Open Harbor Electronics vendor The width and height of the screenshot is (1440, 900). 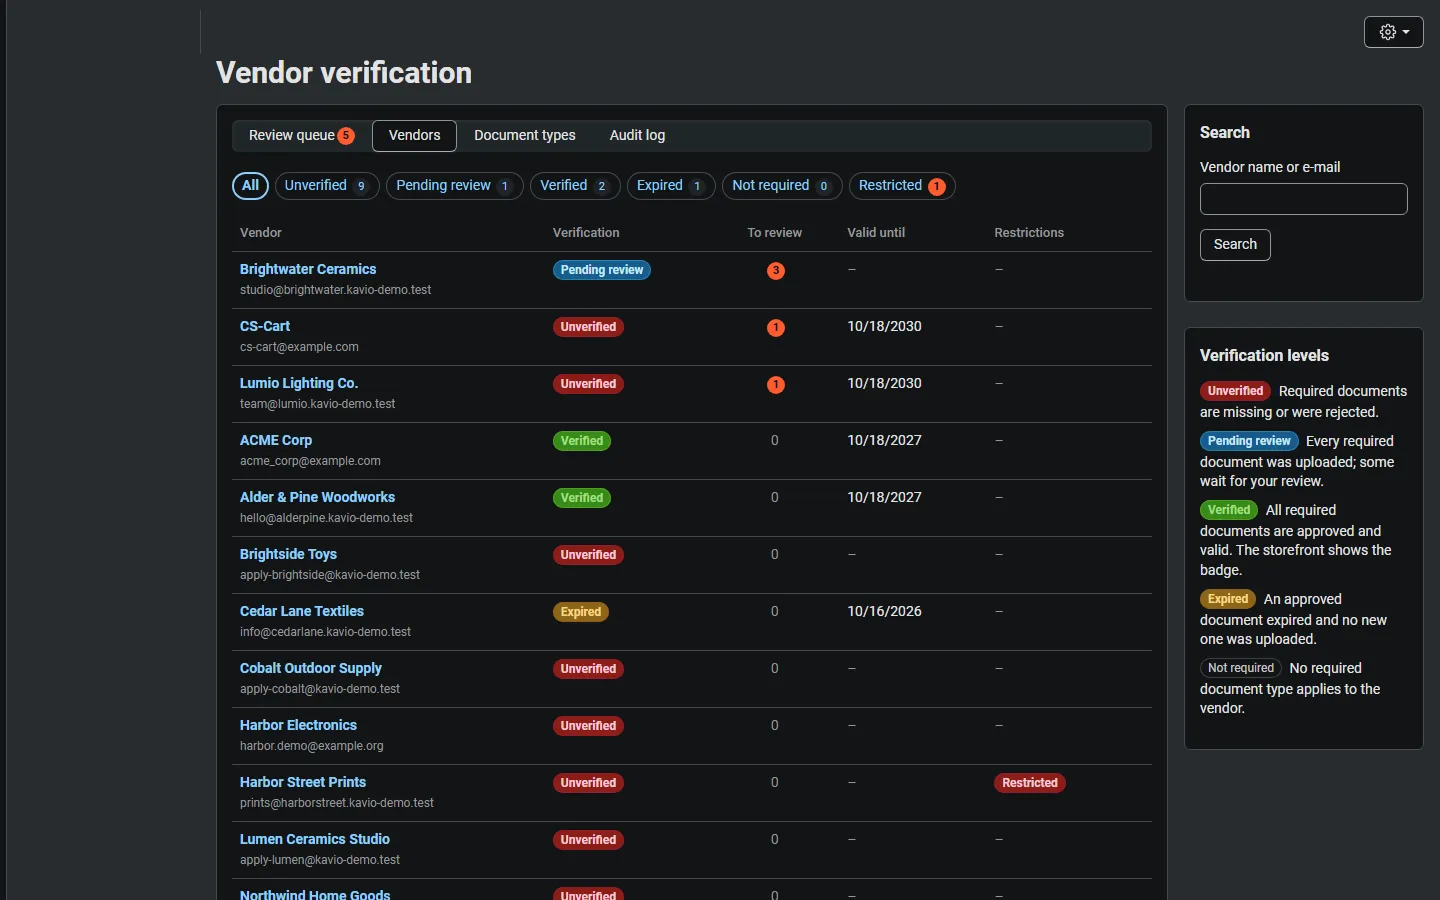[298, 725]
